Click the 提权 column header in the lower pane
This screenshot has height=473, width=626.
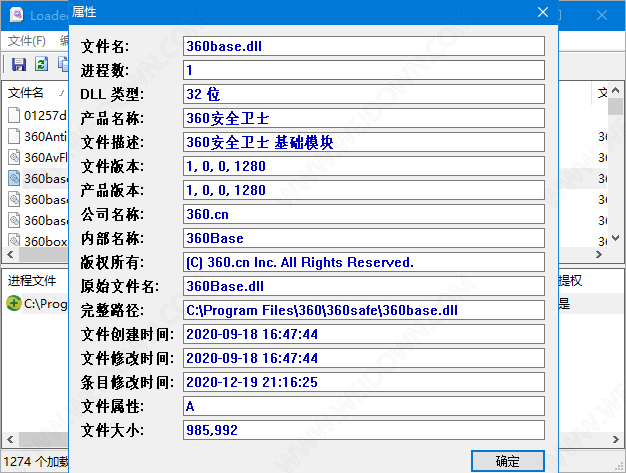570,281
